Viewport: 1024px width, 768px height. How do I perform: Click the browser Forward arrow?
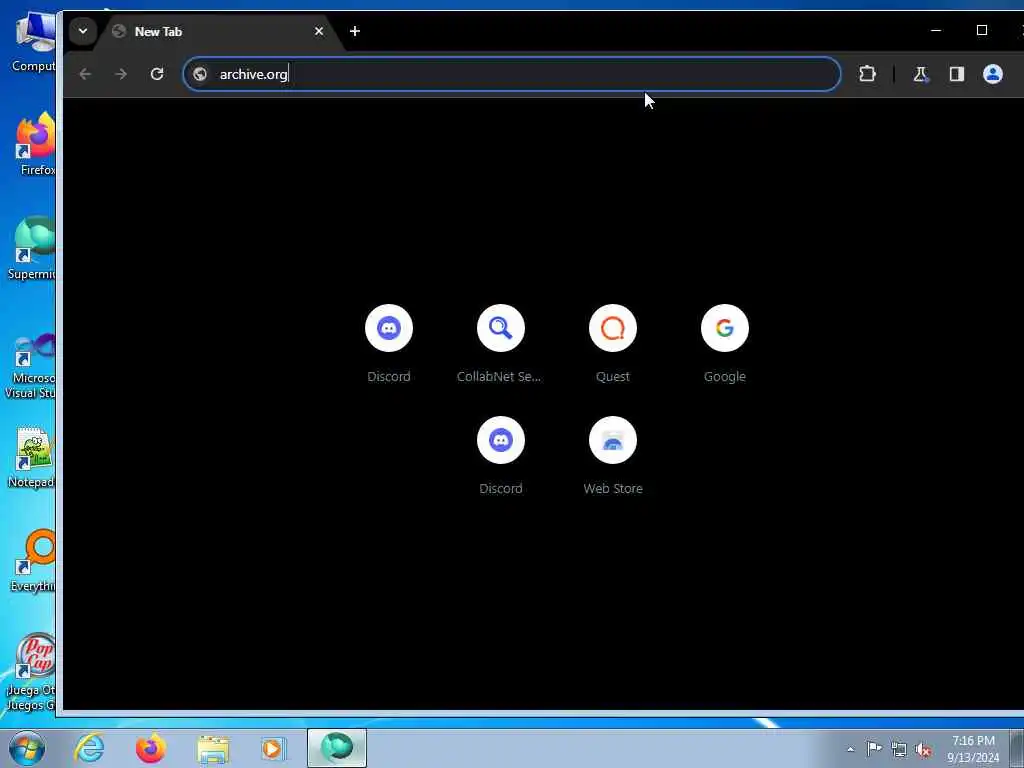121,74
